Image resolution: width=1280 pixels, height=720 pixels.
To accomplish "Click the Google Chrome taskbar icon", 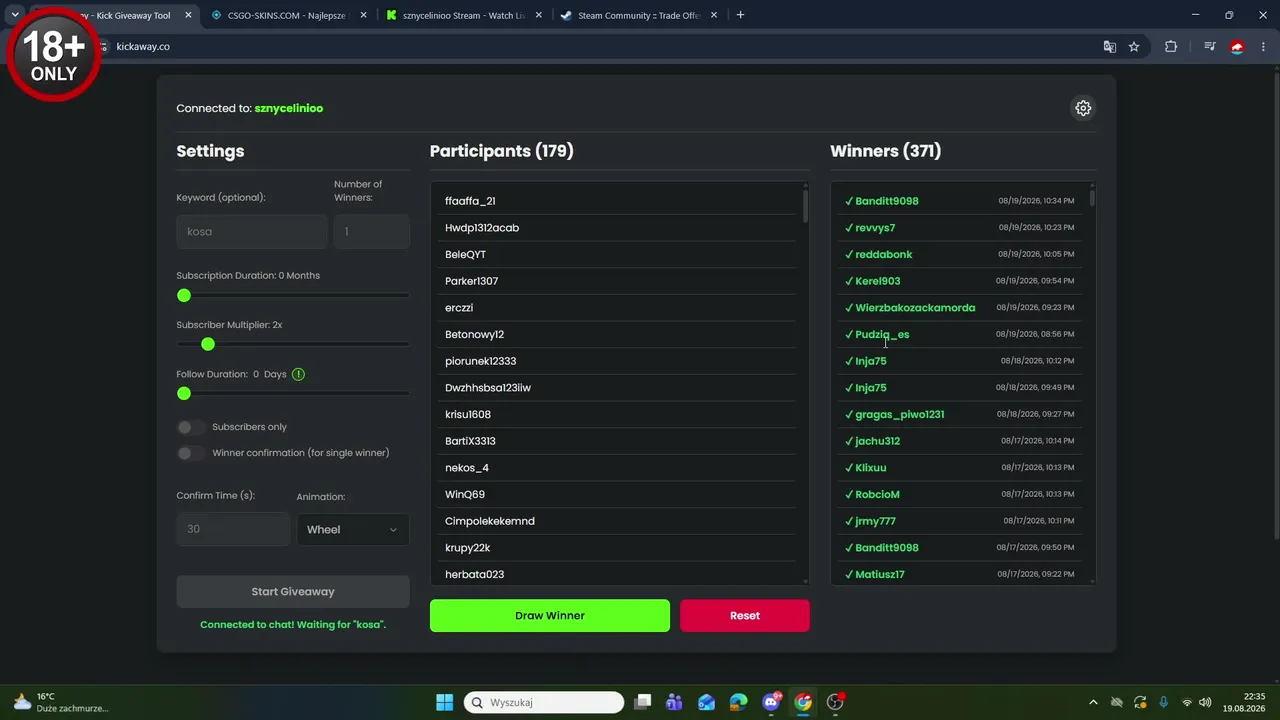I will point(803,702).
